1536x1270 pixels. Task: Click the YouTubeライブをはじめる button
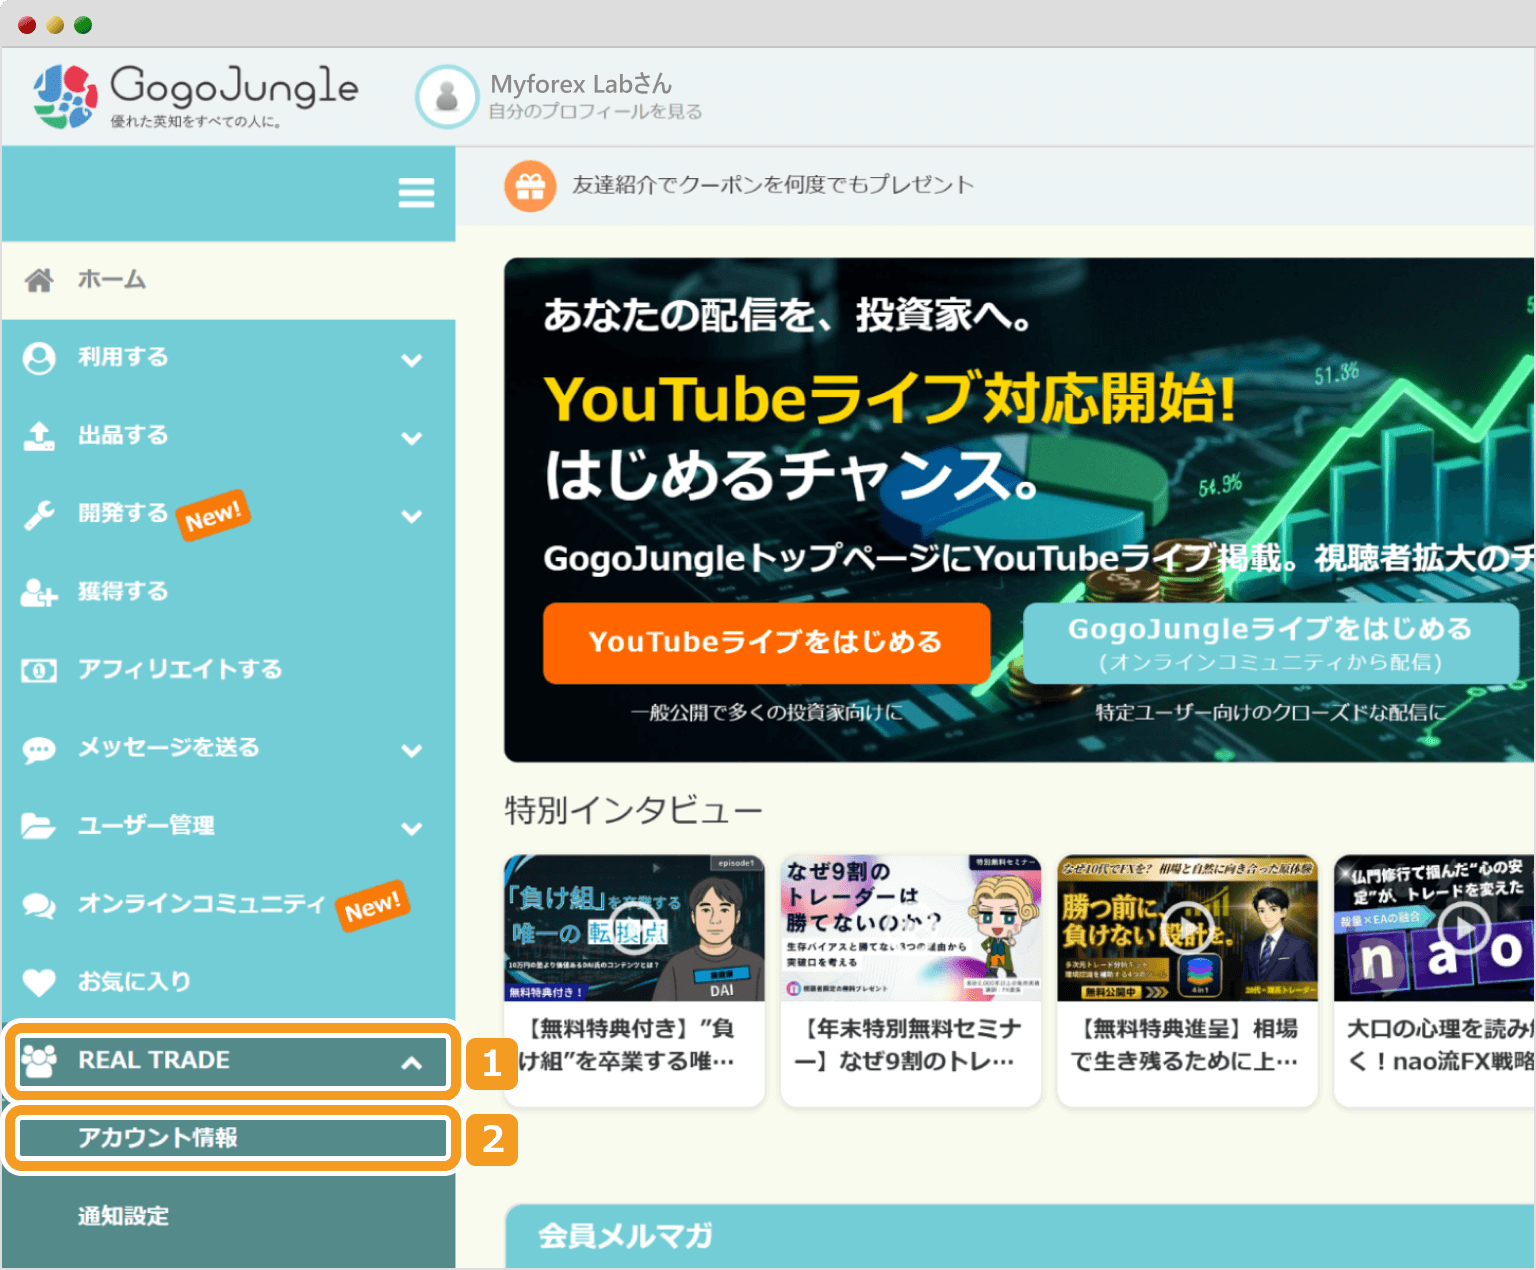(765, 643)
